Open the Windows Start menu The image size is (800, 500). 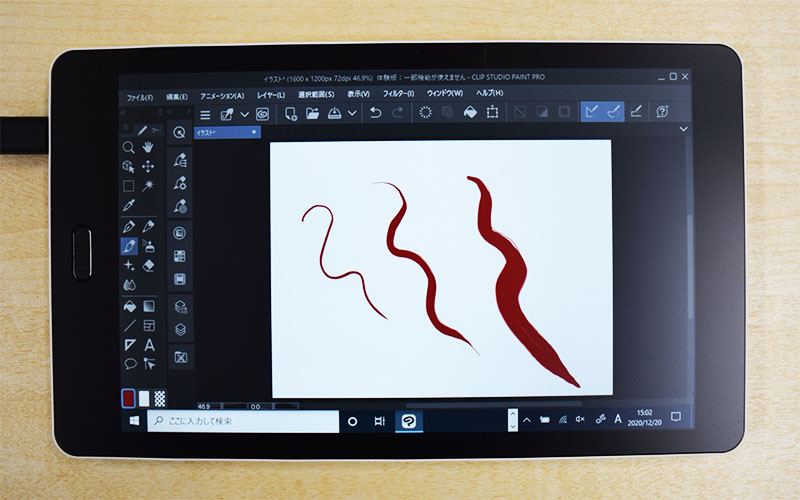134,421
